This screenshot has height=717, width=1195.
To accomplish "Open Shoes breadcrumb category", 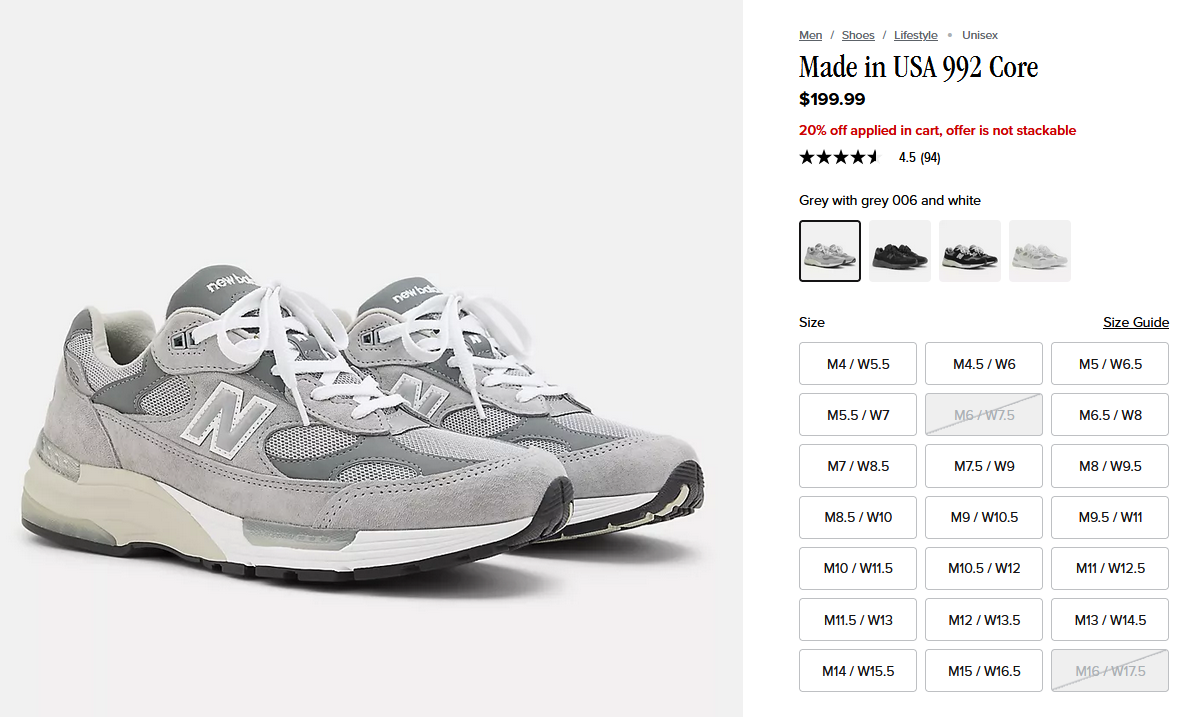I will click(x=857, y=35).
